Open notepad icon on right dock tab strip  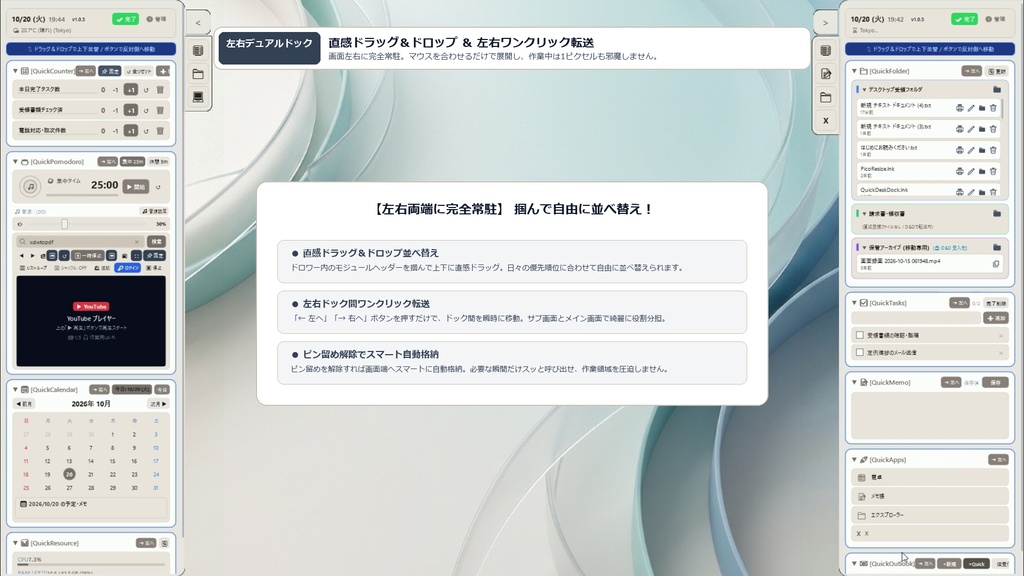(825, 74)
